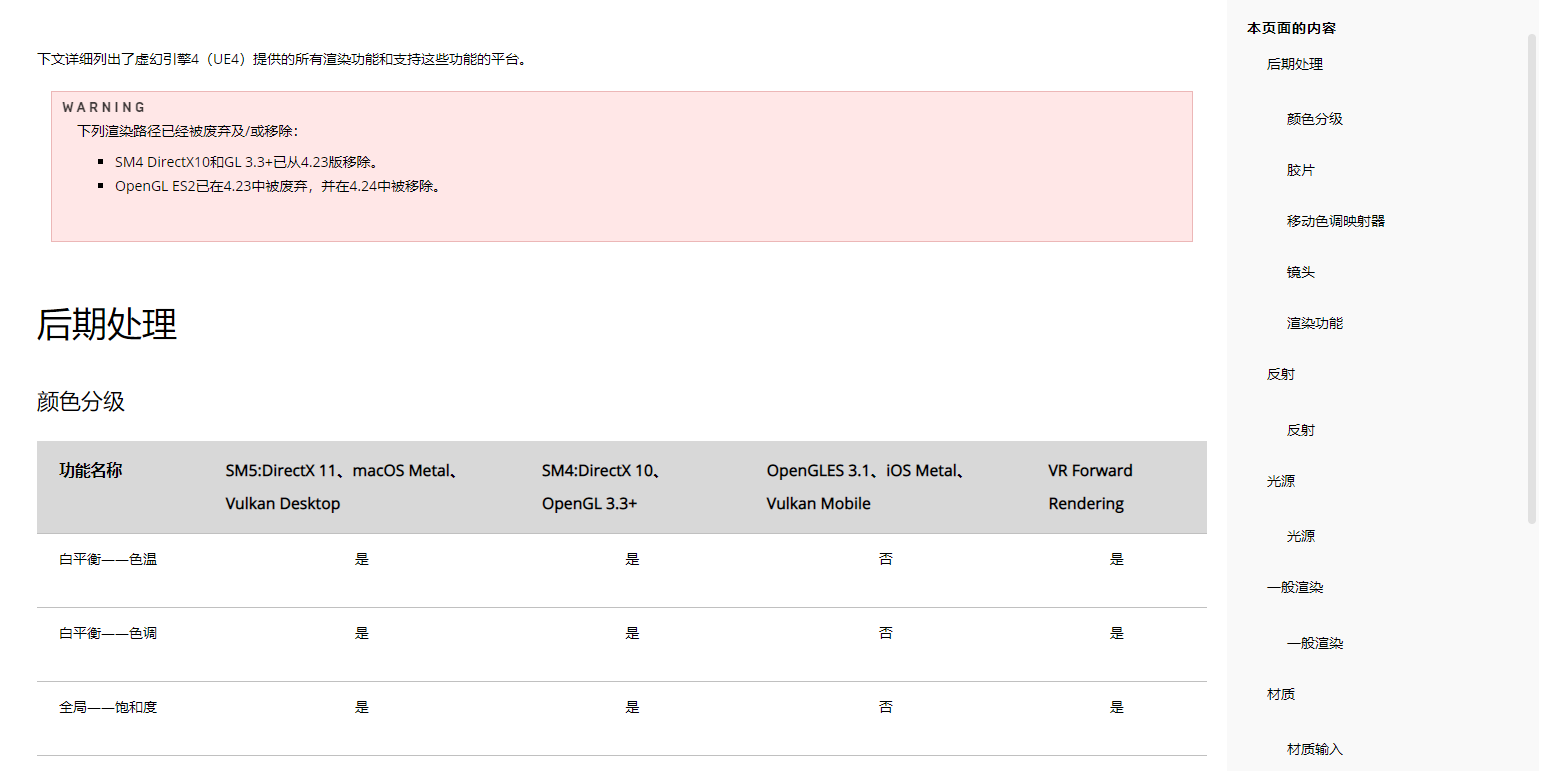Click the large 后期处理 page heading
Viewport: 1552px width, 771px height.
(107, 324)
